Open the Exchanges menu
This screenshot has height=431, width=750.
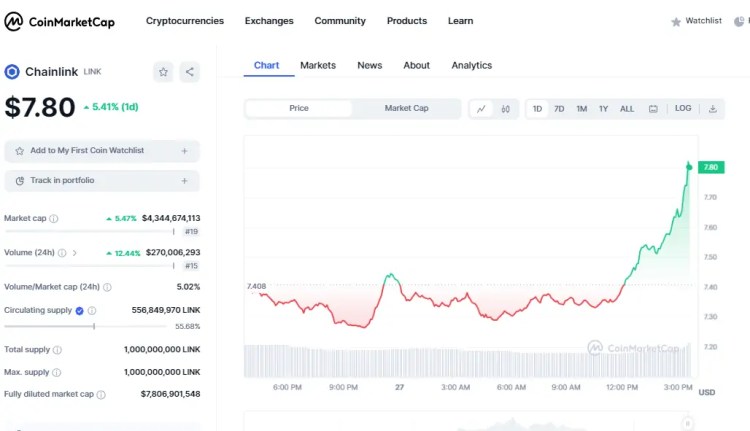pos(269,21)
